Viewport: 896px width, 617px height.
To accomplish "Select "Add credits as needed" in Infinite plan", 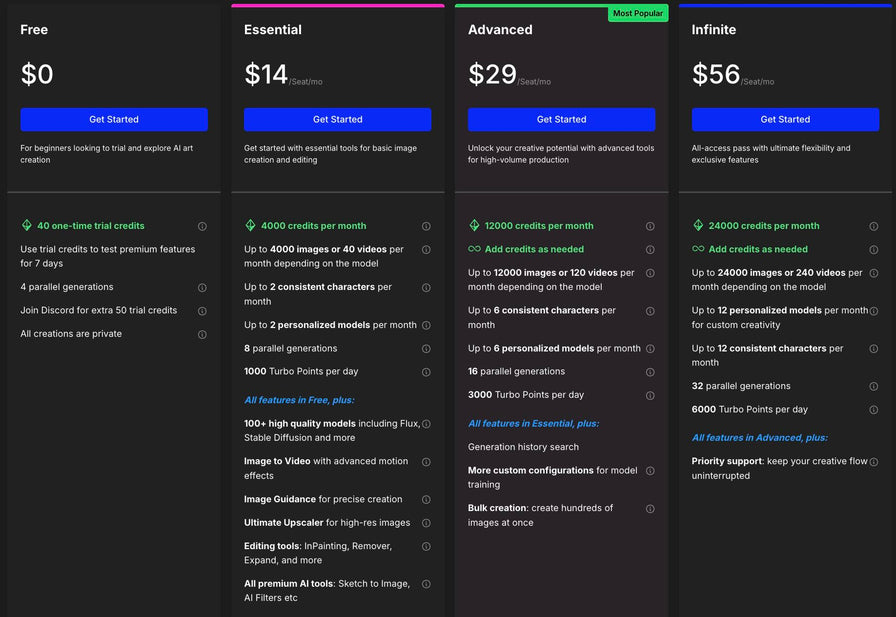I will [757, 250].
